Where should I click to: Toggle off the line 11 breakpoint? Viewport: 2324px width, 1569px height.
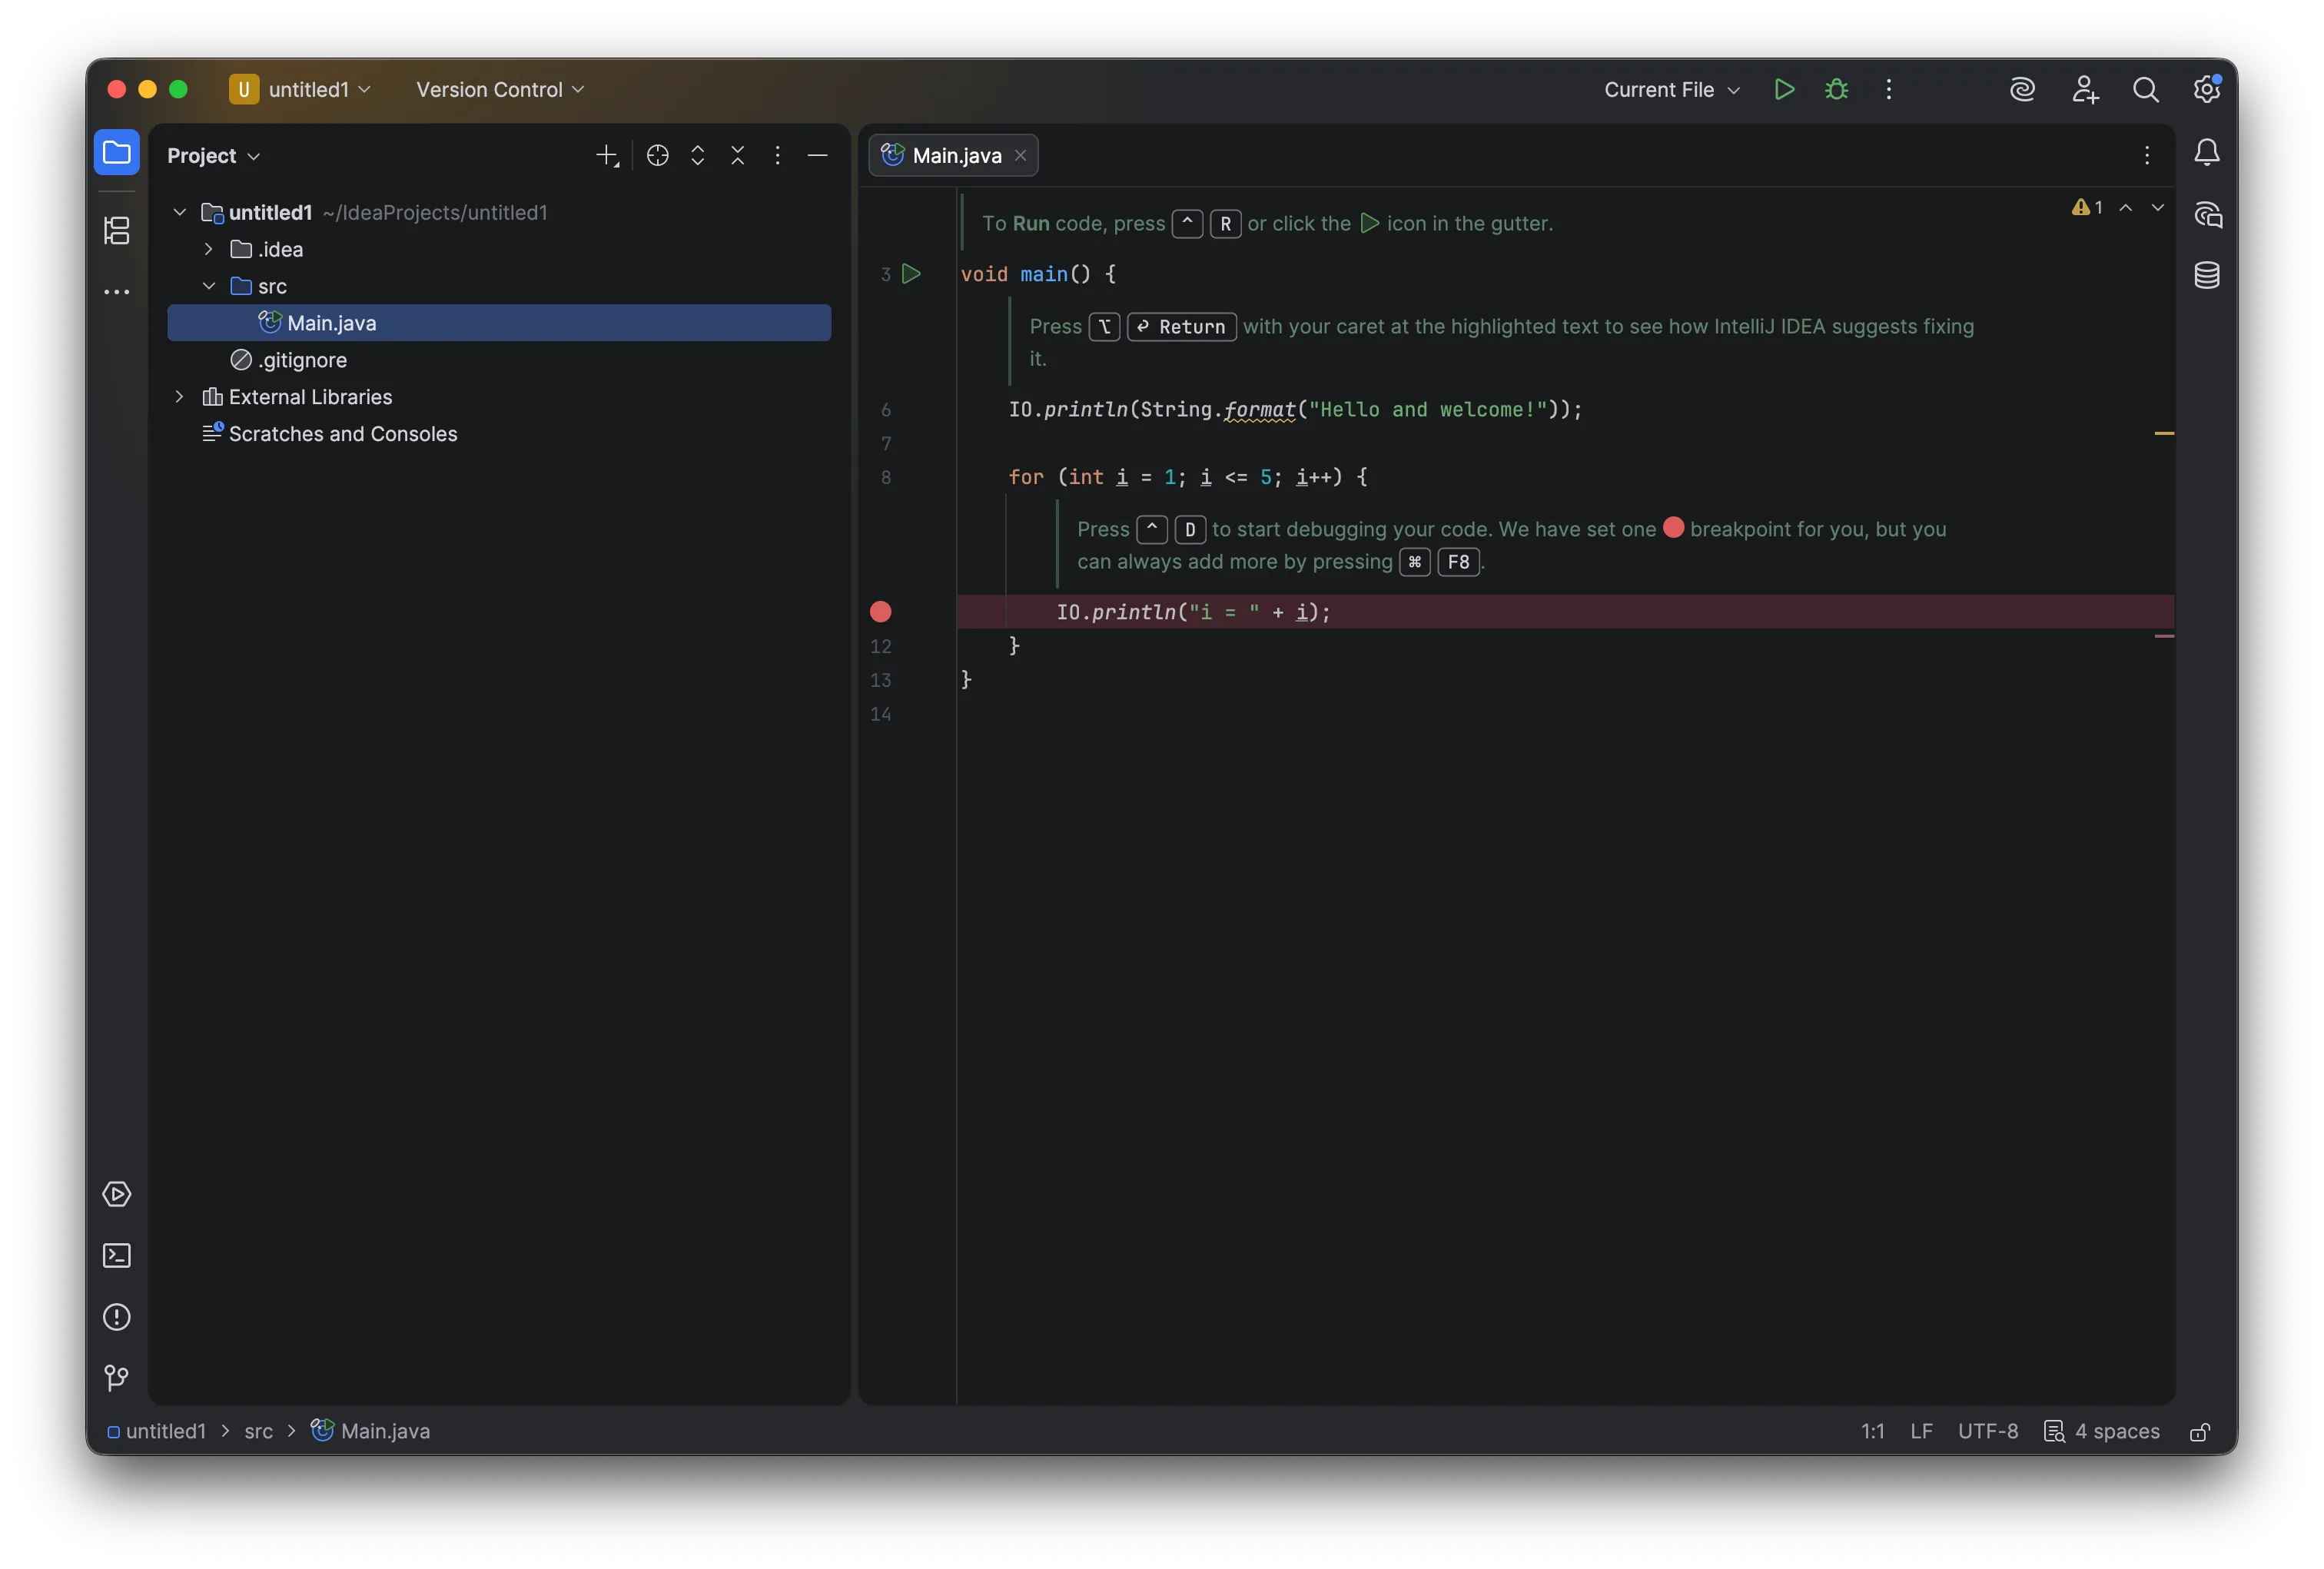(880, 612)
